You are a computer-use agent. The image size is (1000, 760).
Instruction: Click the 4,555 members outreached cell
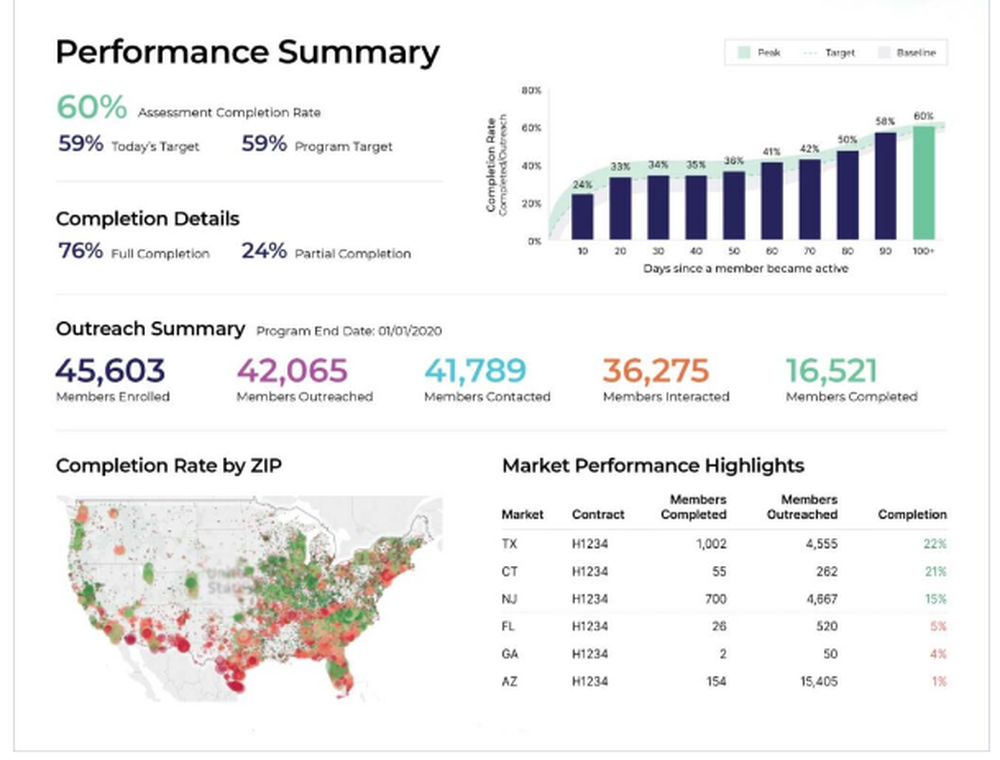pyautogui.click(x=822, y=544)
